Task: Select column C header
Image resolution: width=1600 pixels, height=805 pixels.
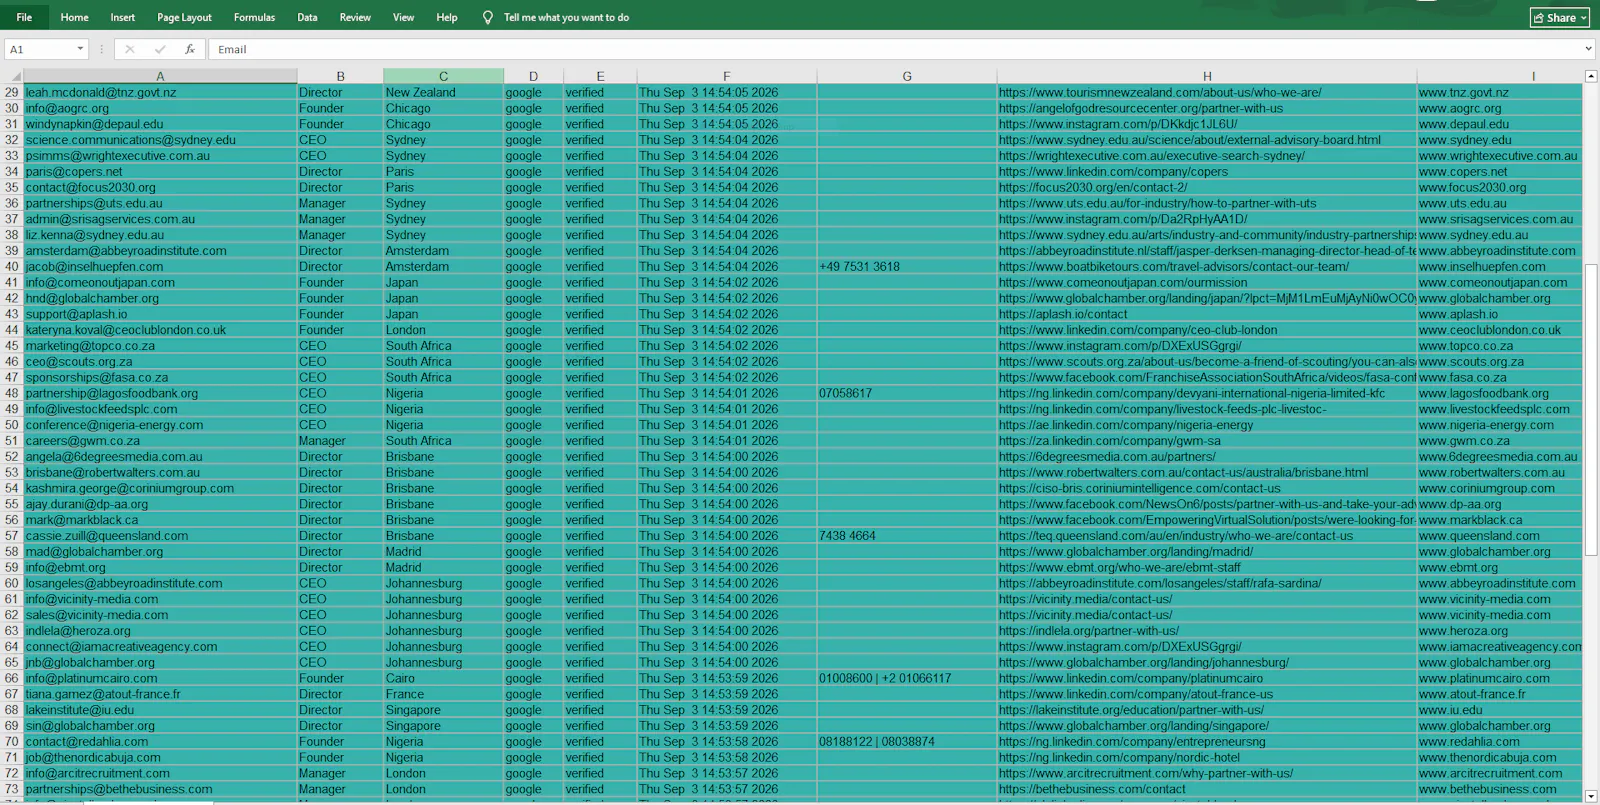Action: click(443, 76)
